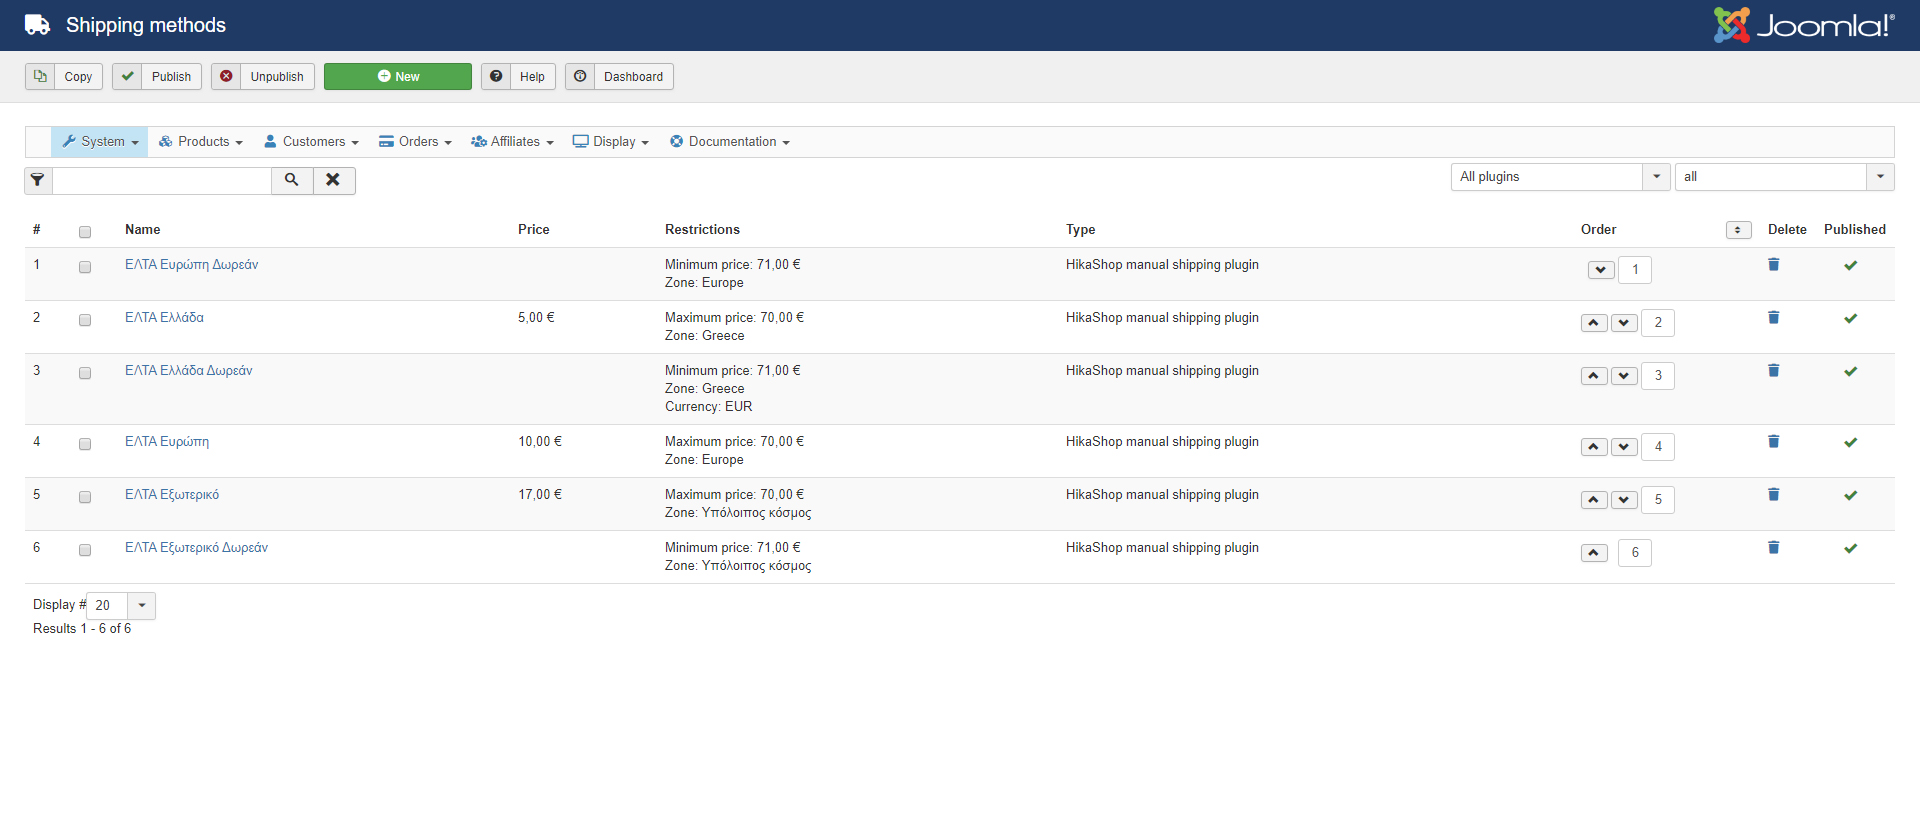Delete the ΕΛΤΑ Ελλάδα shipping method
Viewport: 1920px width, 840px height.
coord(1773,318)
